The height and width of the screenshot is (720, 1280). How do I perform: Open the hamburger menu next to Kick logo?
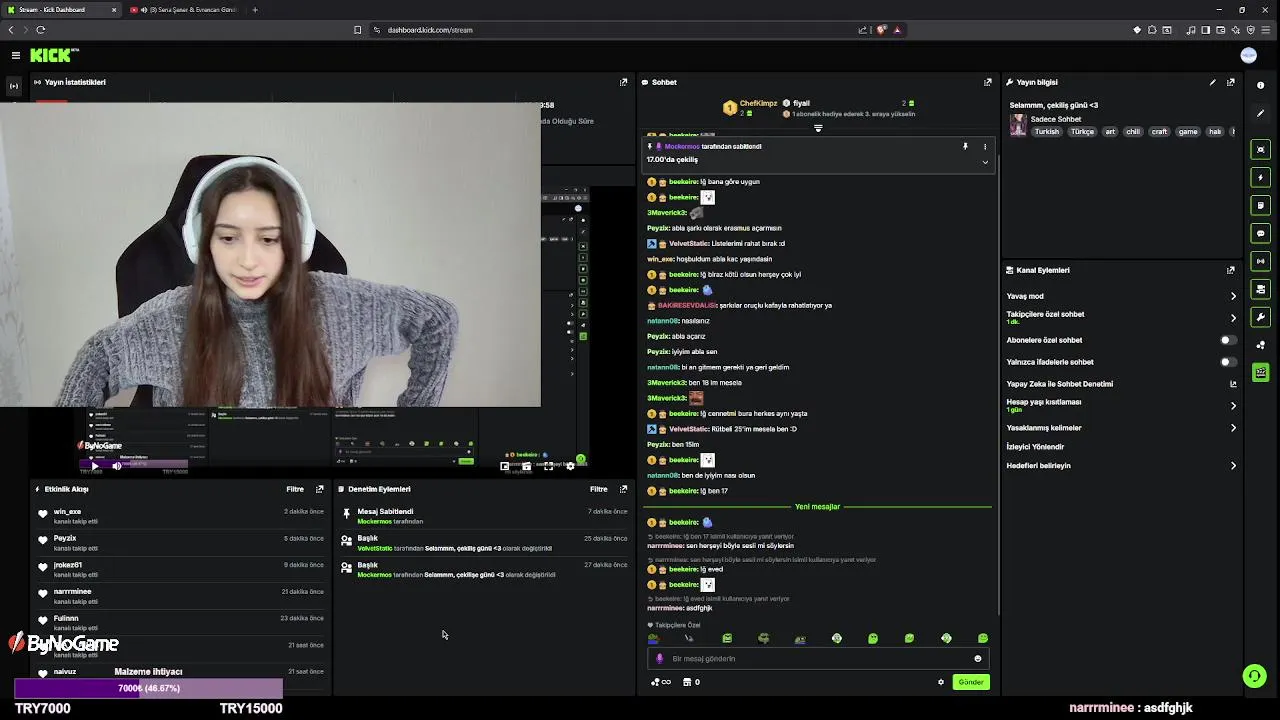16,55
